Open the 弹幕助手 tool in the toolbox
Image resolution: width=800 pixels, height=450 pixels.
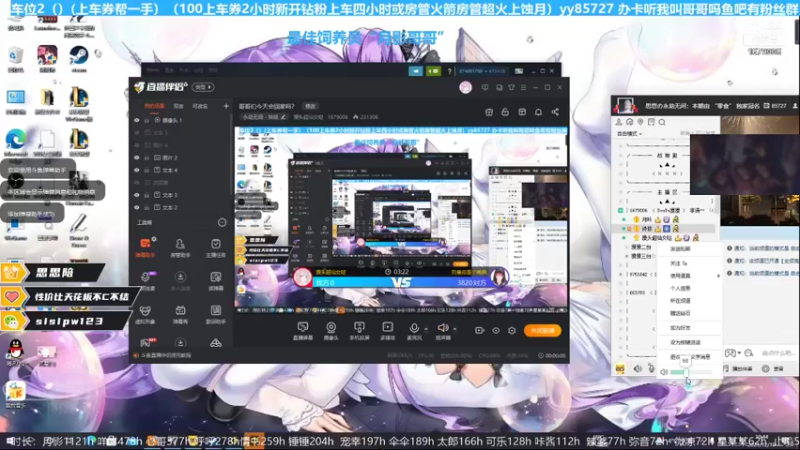point(145,247)
